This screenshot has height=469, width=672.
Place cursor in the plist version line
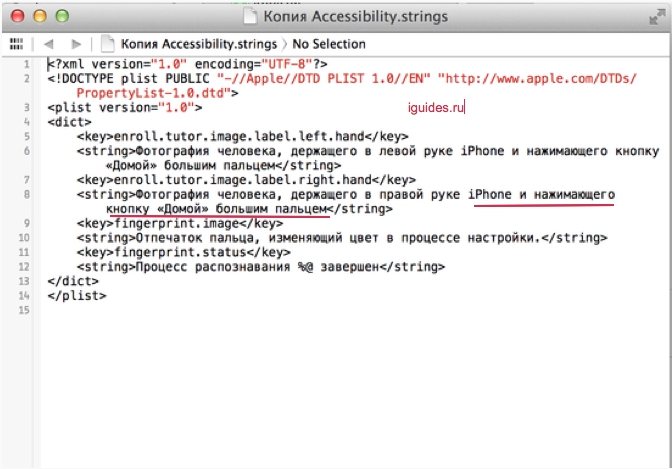click(x=125, y=107)
